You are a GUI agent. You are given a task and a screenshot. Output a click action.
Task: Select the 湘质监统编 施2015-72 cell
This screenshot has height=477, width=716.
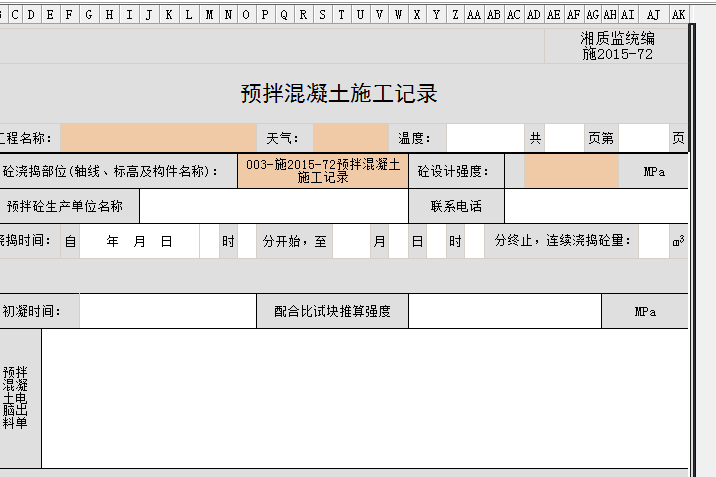click(x=617, y=46)
